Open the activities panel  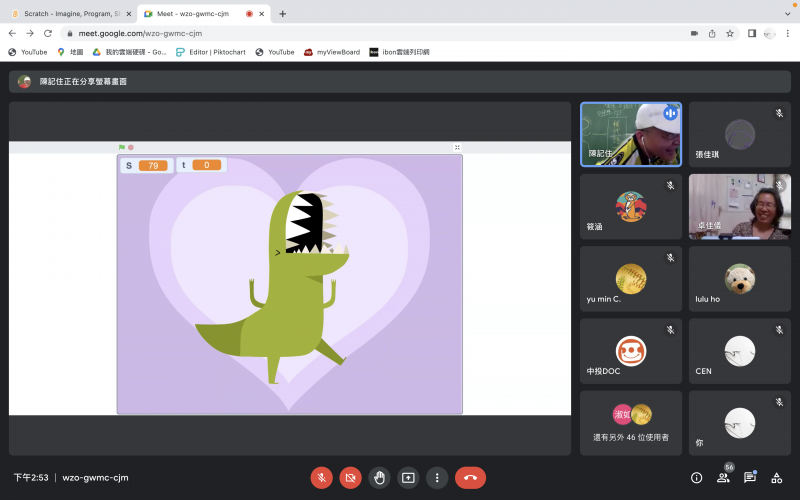(776, 478)
